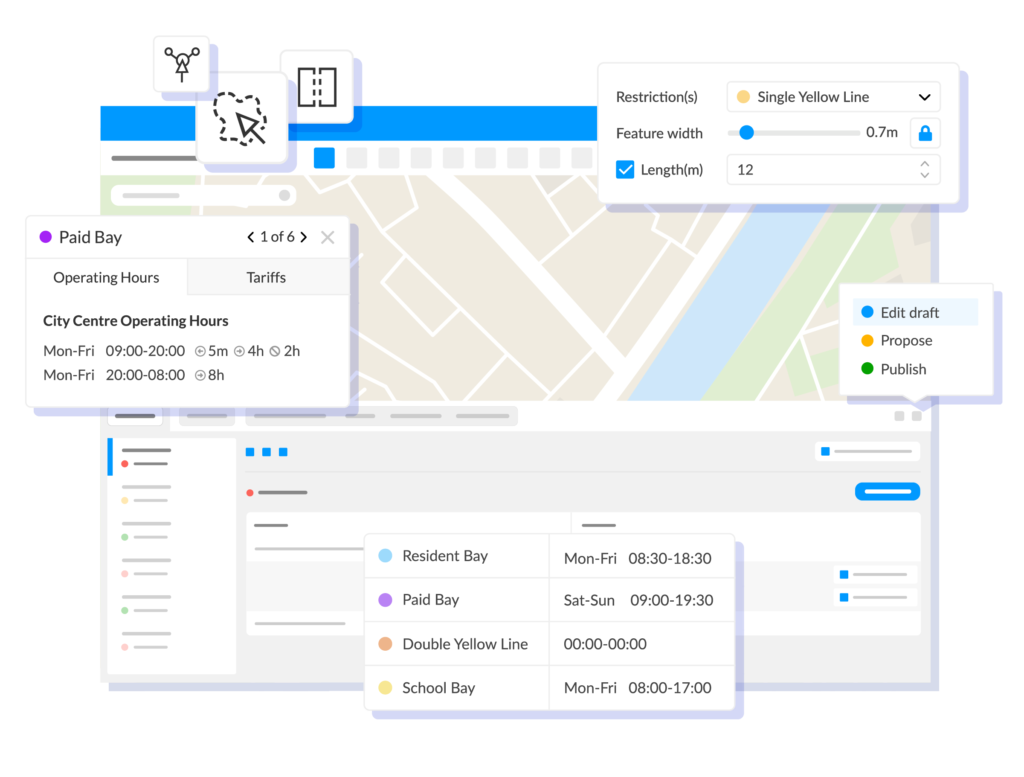Image resolution: width=1024 pixels, height=777 pixels.
Task: Click the active blue toolbar square
Action: point(324,158)
